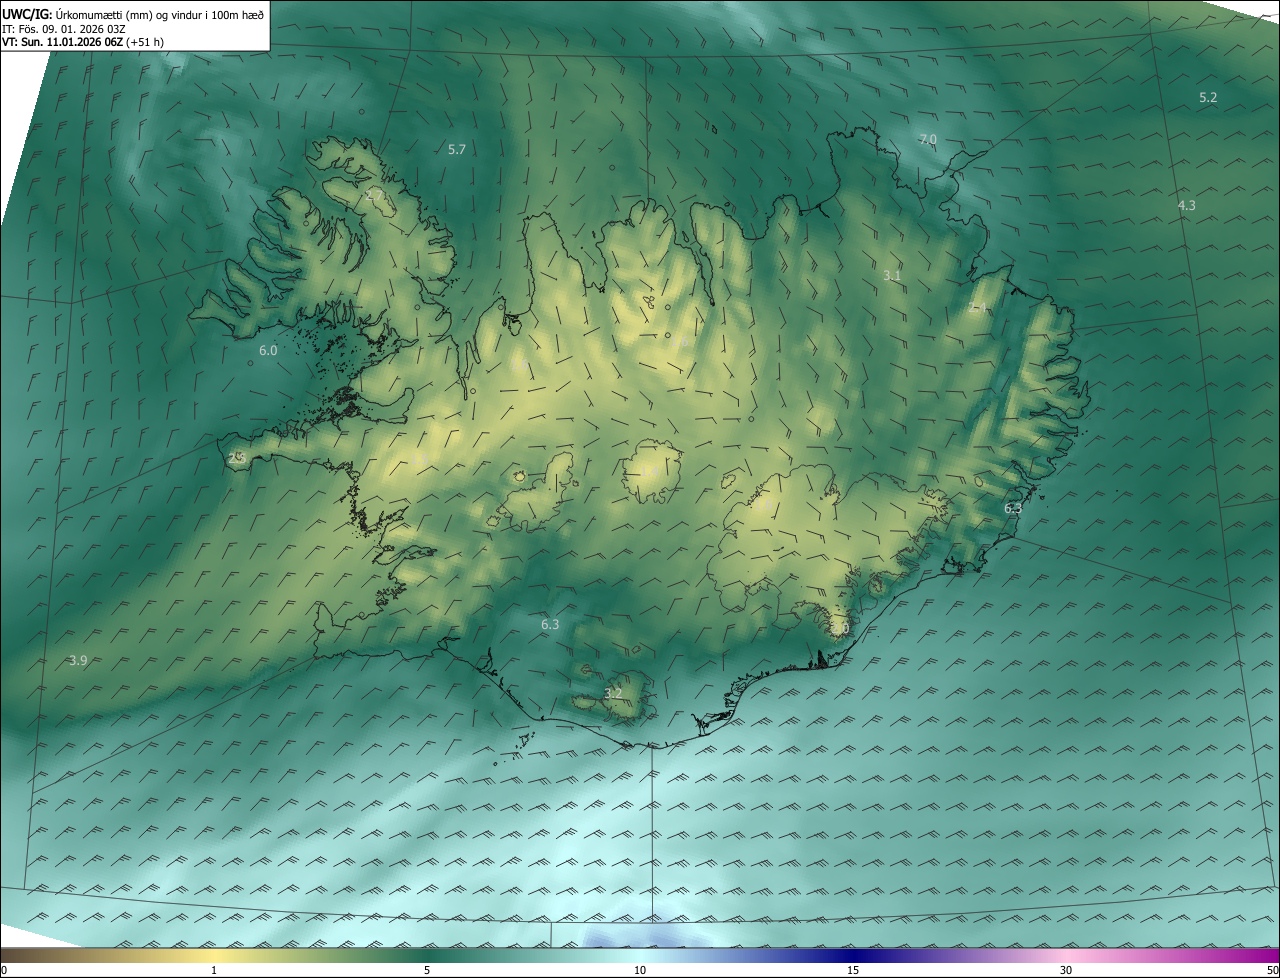Click the 6.0 value label on the map

tap(268, 350)
